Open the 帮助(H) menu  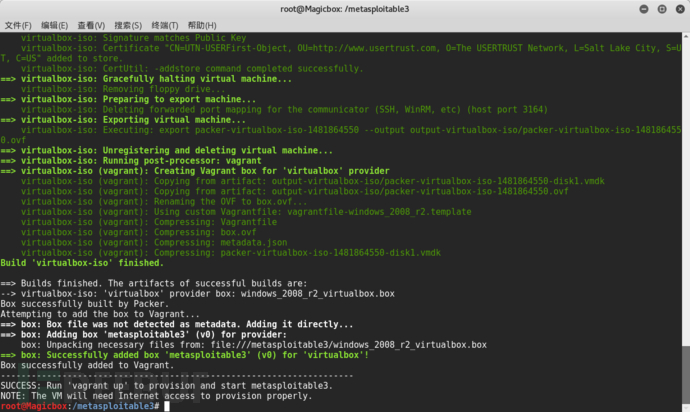[x=202, y=26]
